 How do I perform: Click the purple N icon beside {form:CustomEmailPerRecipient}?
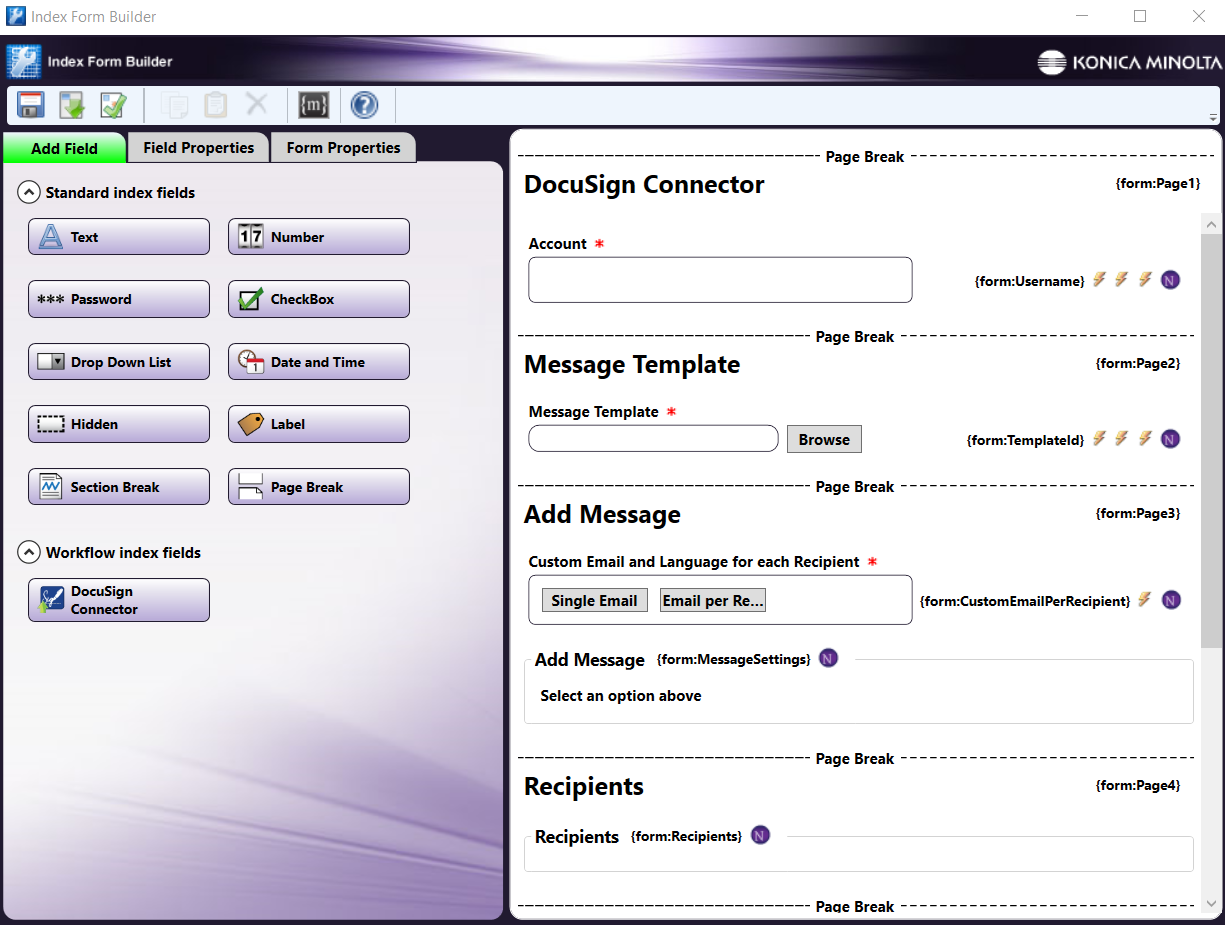1170,600
